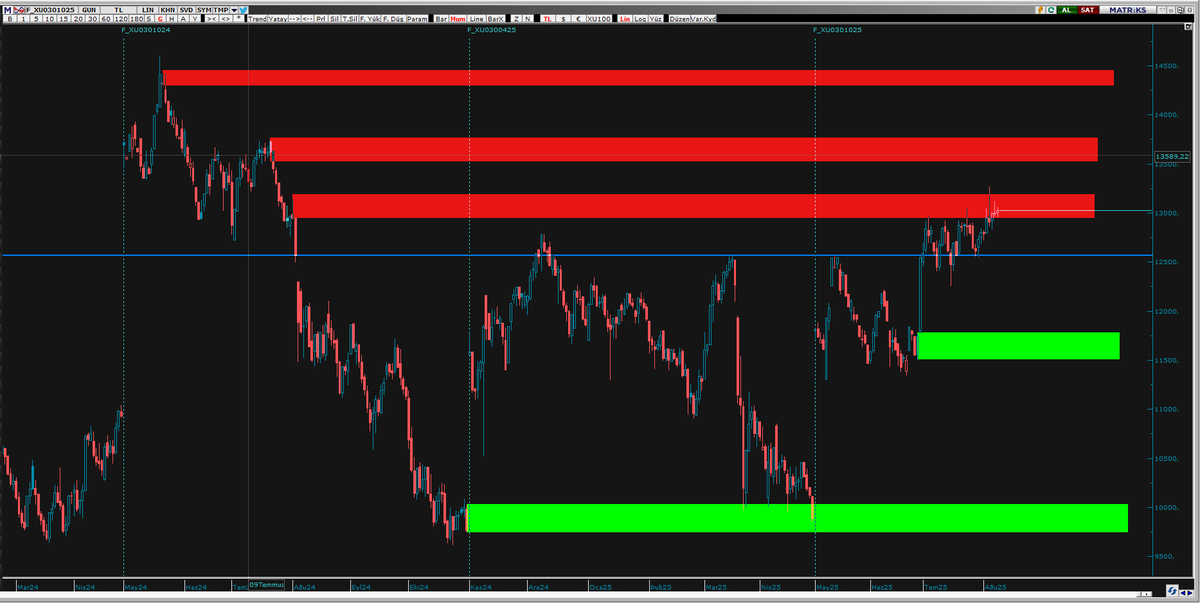Click the <> expand chart icon
Image resolution: width=1200 pixels, height=603 pixels.
[x=226, y=19]
